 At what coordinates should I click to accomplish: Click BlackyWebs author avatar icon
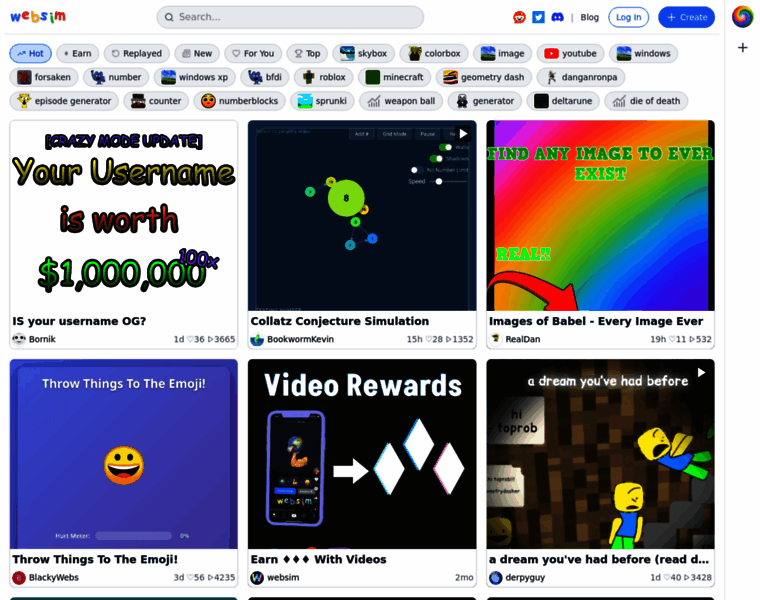(19, 578)
